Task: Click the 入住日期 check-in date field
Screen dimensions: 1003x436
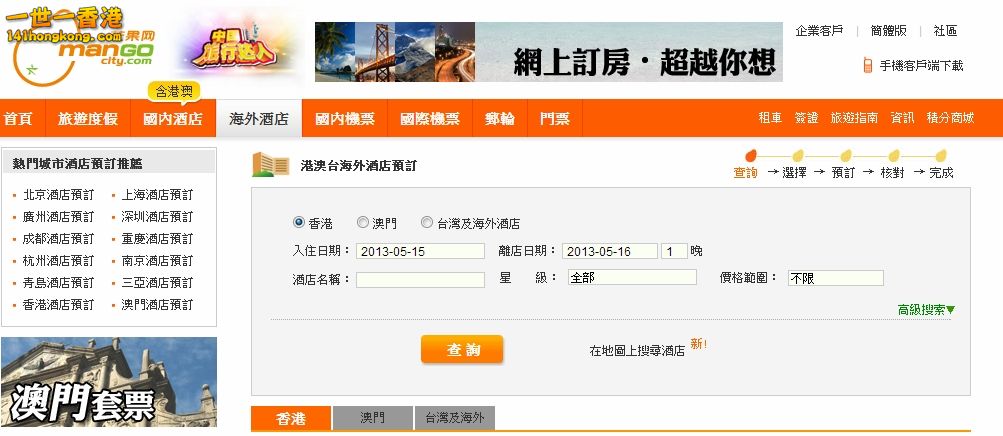Action: click(x=420, y=251)
